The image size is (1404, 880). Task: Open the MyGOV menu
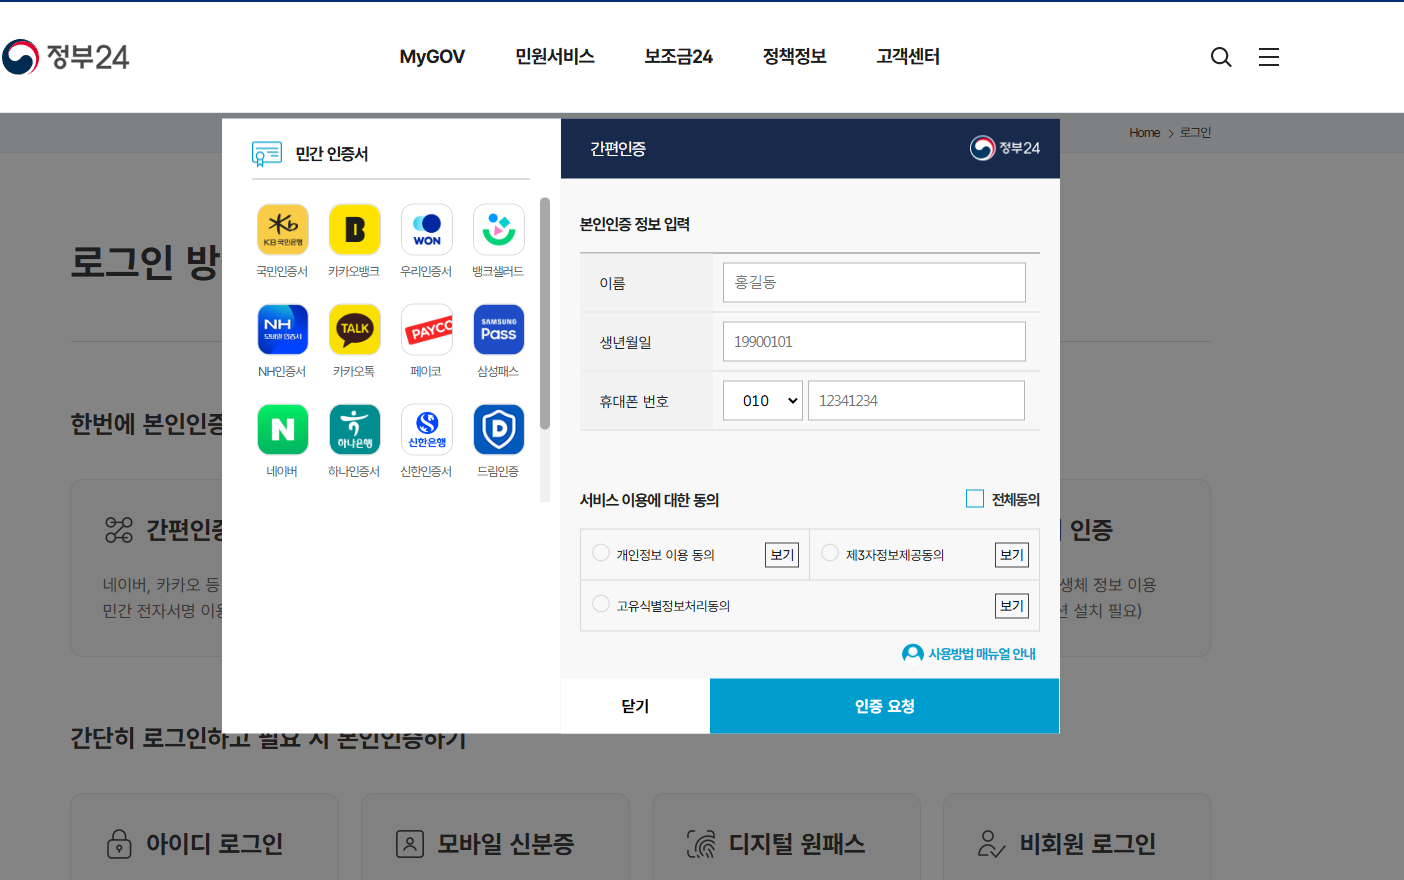432,57
